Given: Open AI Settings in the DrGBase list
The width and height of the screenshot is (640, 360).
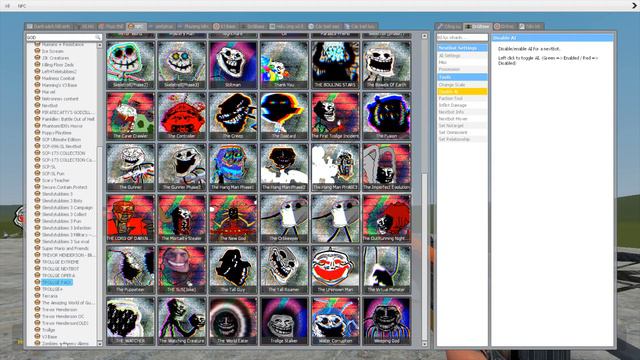Looking at the screenshot, I should click(x=462, y=56).
